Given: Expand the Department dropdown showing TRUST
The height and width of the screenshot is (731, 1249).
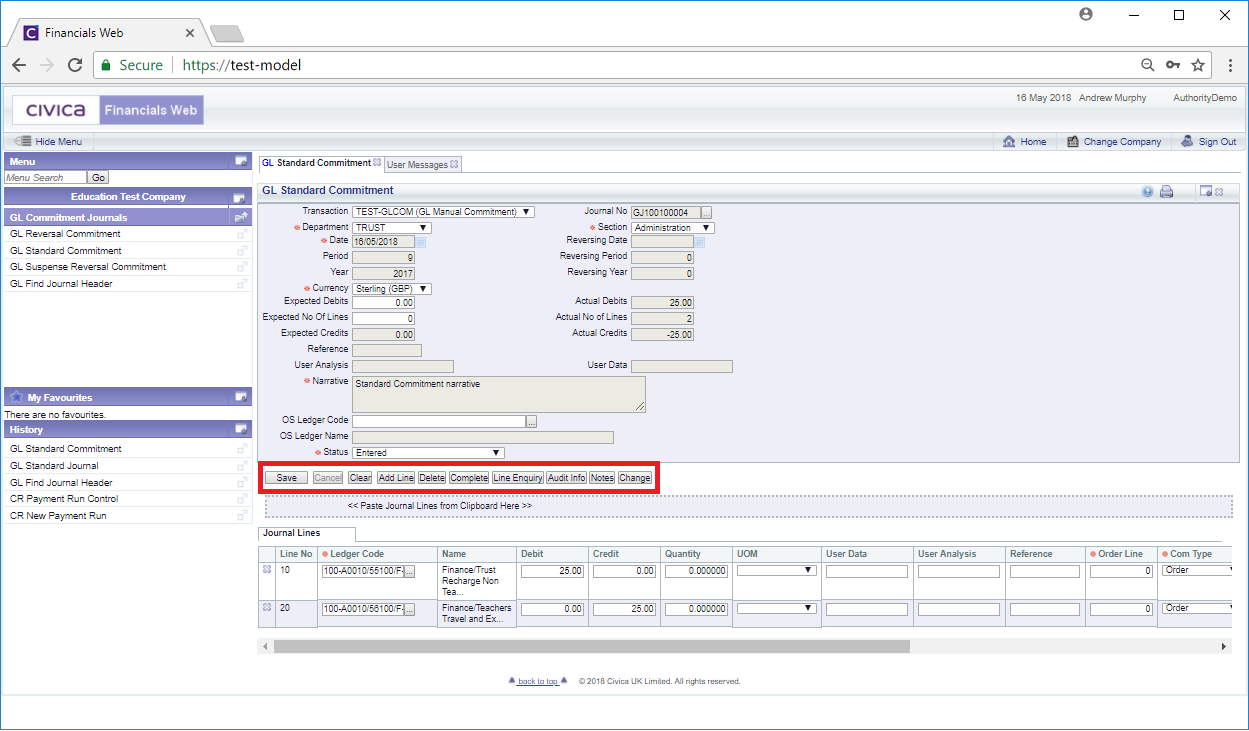Looking at the screenshot, I should tap(392, 228).
